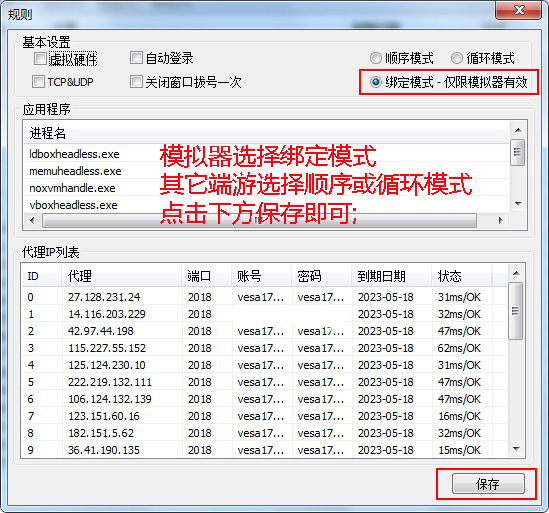The height and width of the screenshot is (513, 549).
Task: Click the proxy list vertical scrollbar thumb
Action: [516, 311]
